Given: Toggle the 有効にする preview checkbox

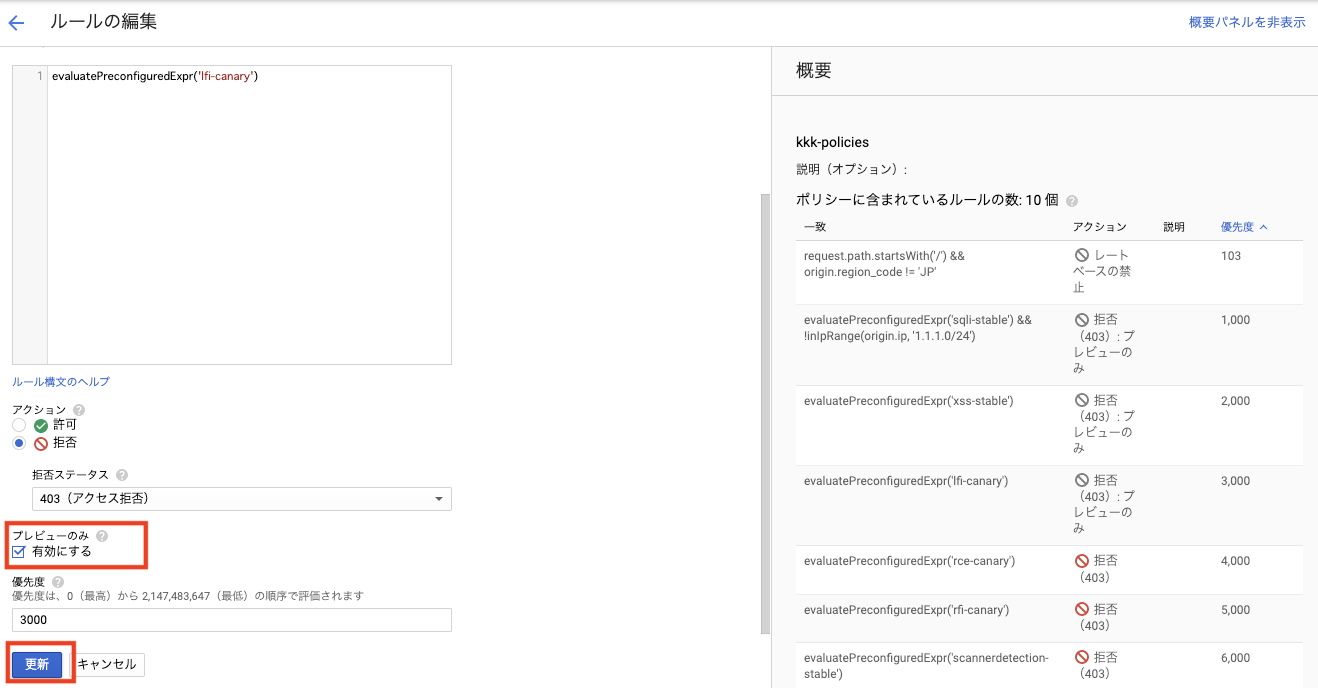Looking at the screenshot, I should point(19,552).
